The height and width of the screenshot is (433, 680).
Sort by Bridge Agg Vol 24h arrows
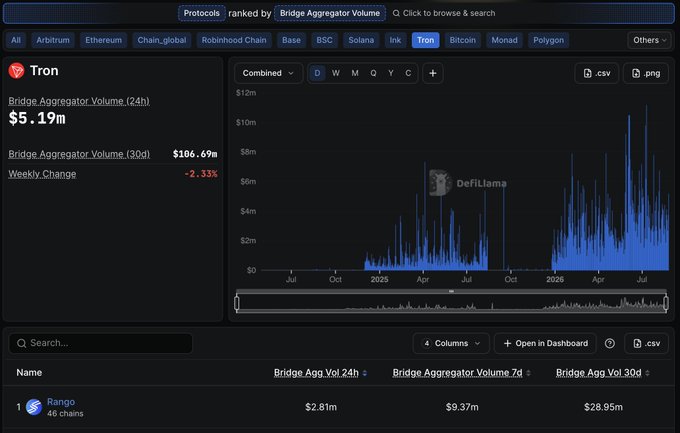point(365,373)
